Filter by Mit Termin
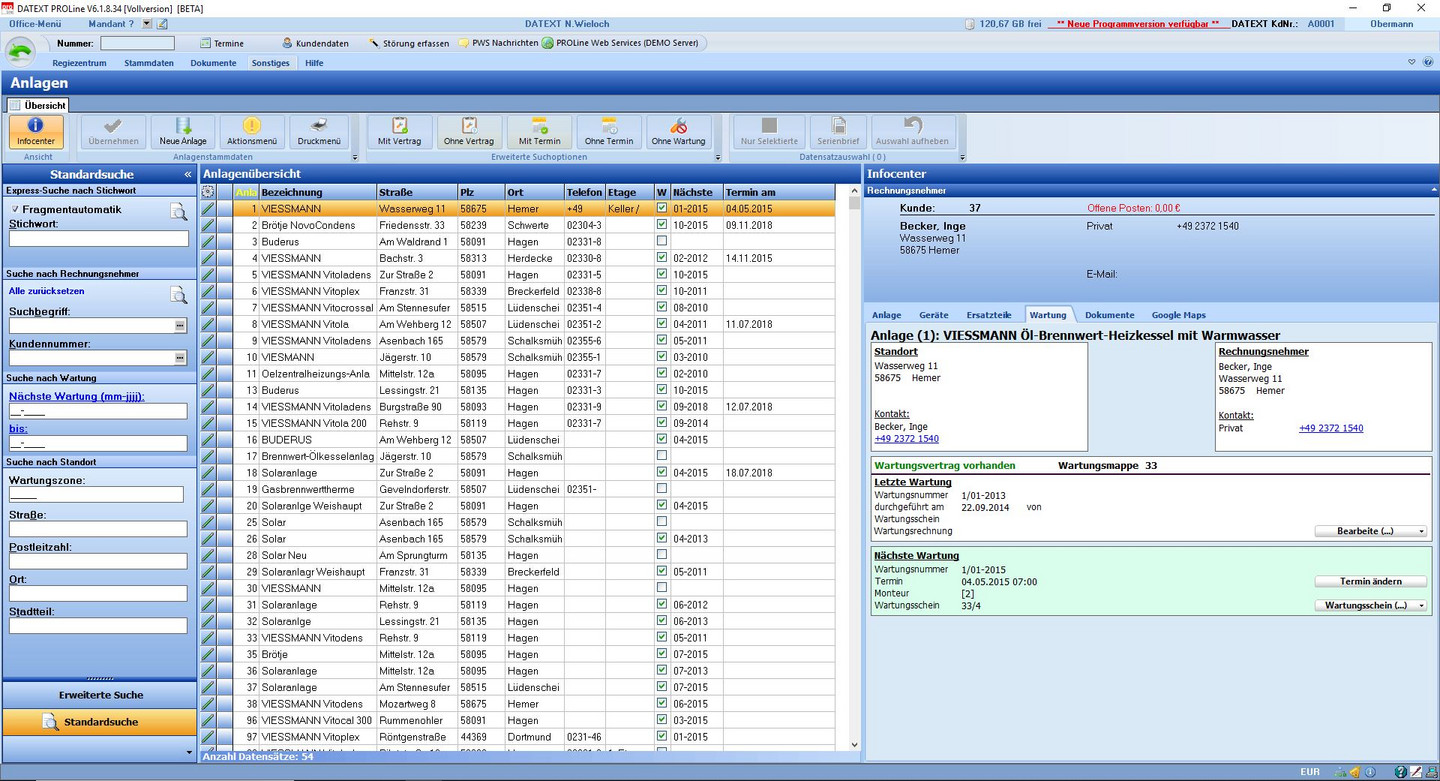The height and width of the screenshot is (781, 1440). [x=539, y=132]
